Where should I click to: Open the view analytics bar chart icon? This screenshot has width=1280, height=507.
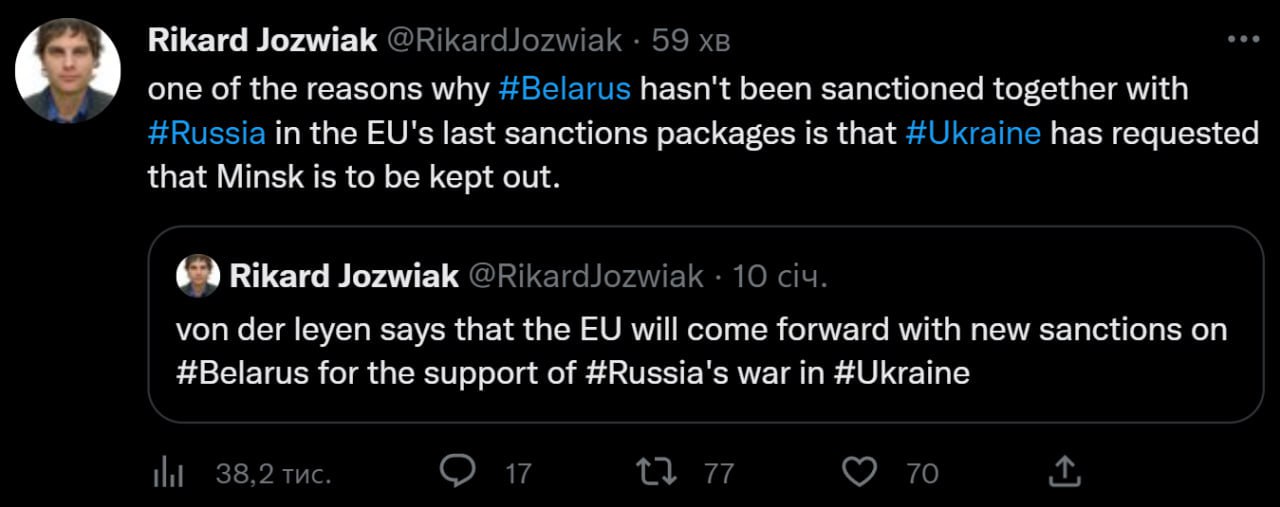167,472
